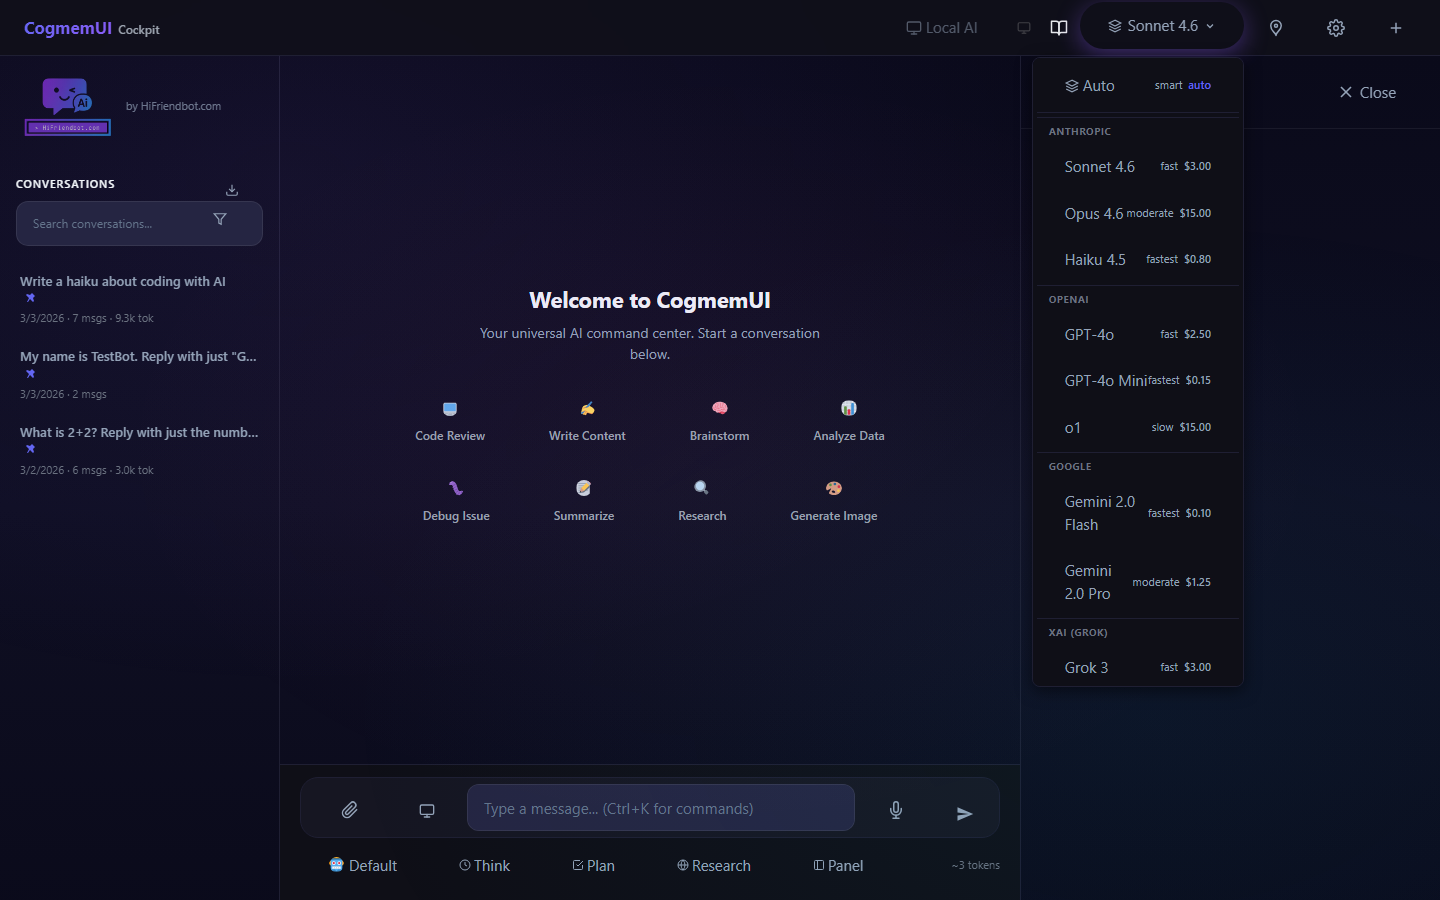Click the paperclip attach file icon

tap(349, 810)
